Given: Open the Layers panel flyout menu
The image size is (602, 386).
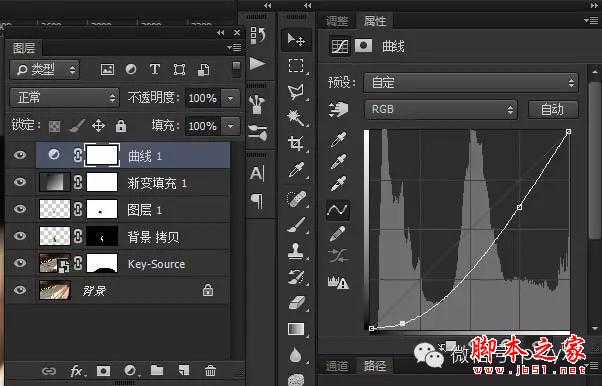Looking at the screenshot, I should point(234,48).
